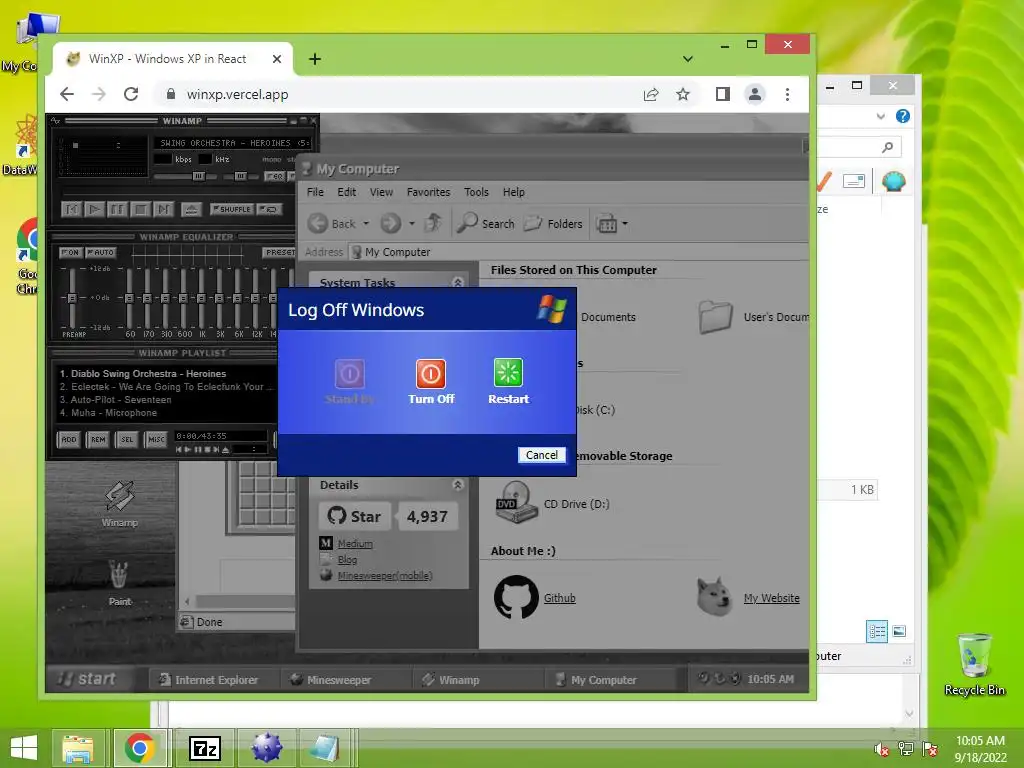Select playlist track Diablo Swing Orchestra - Heroines
1024x768 pixels.
(x=142, y=374)
